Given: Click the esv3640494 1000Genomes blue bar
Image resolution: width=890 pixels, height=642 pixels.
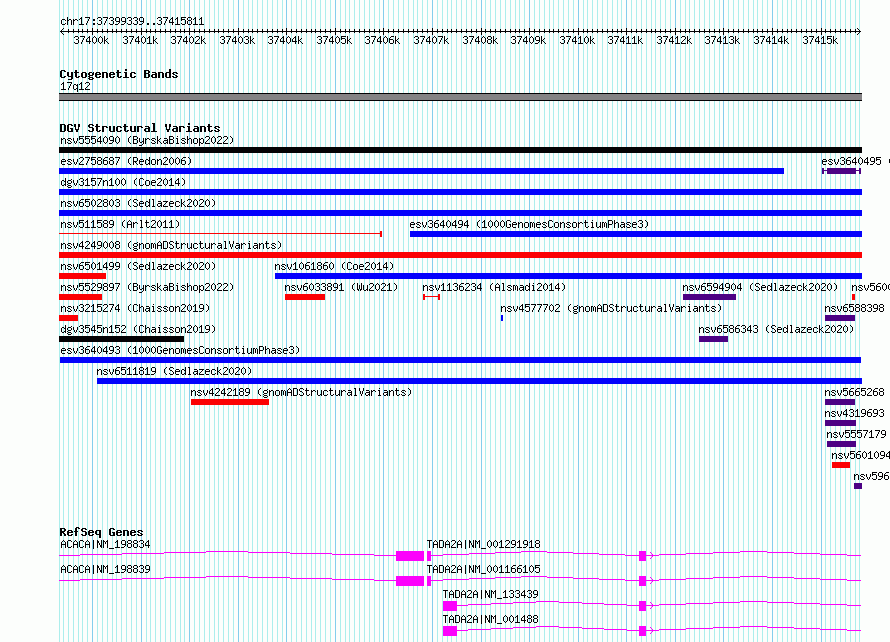Looking at the screenshot, I should pos(635,234).
